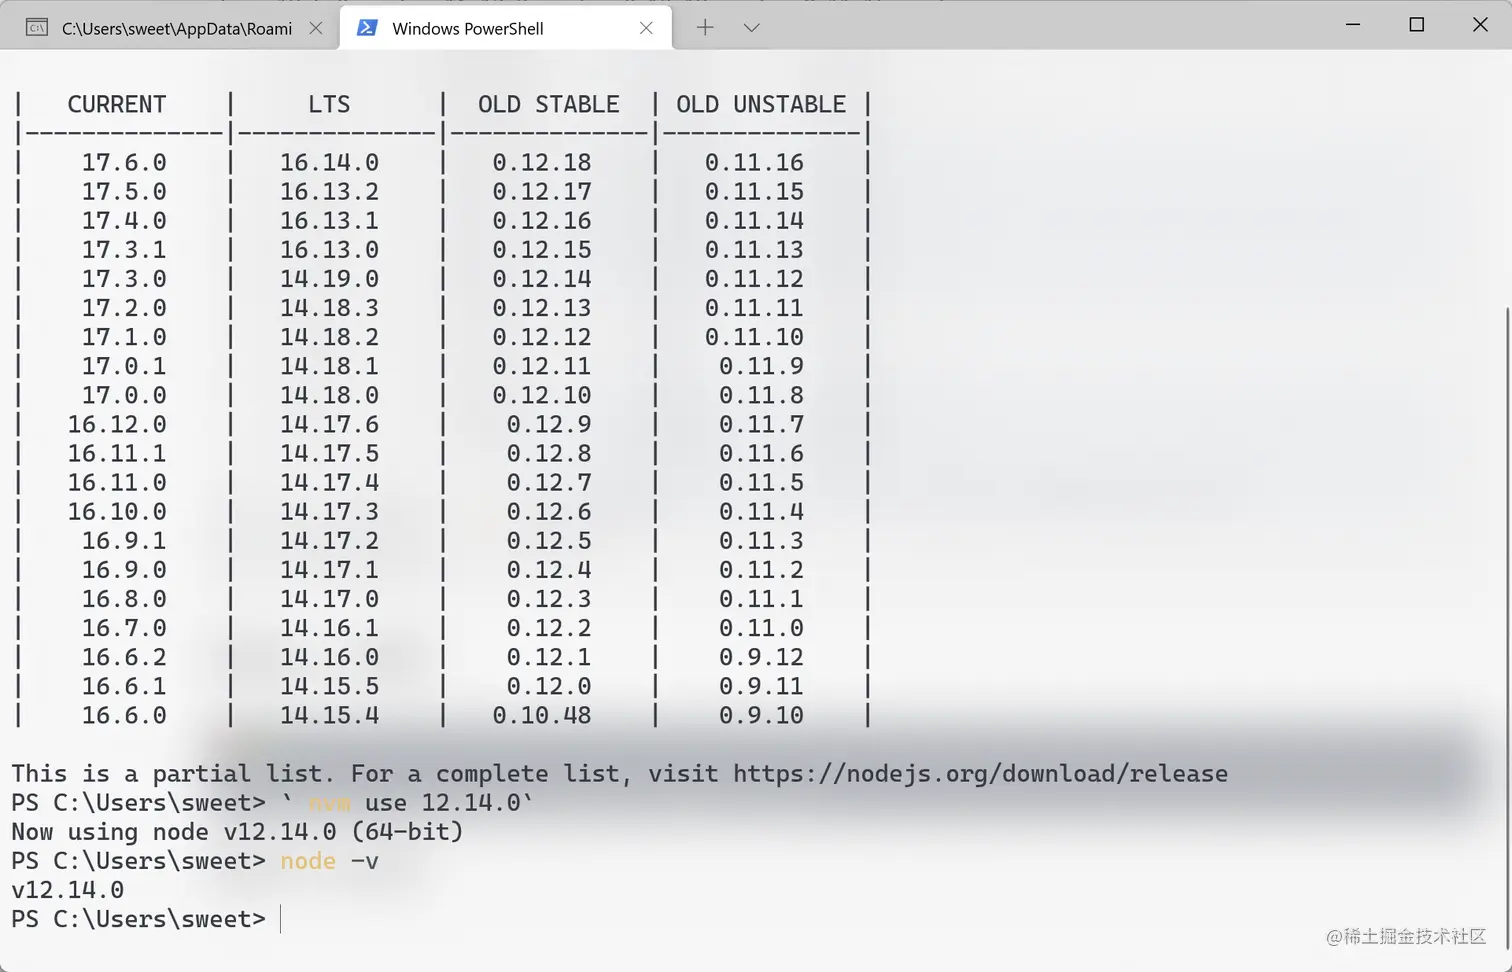Click the LTS column header
The height and width of the screenshot is (972, 1512).
(x=329, y=104)
